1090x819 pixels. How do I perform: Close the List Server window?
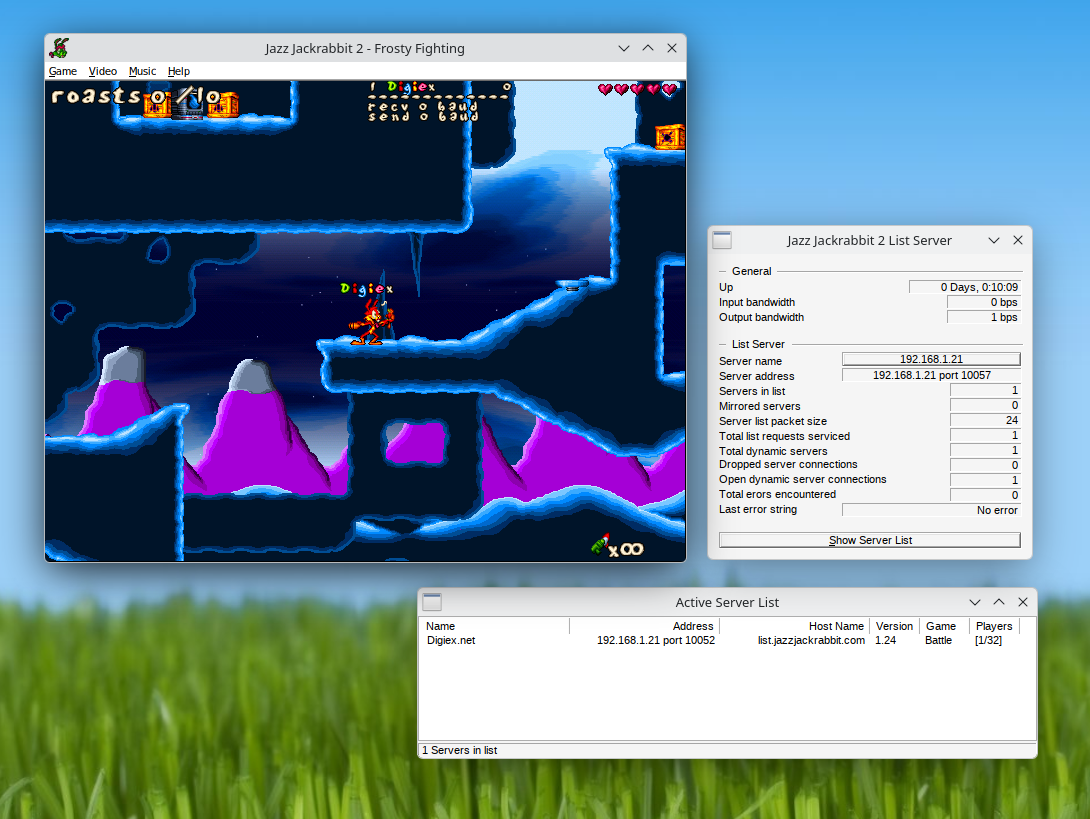coord(1018,240)
